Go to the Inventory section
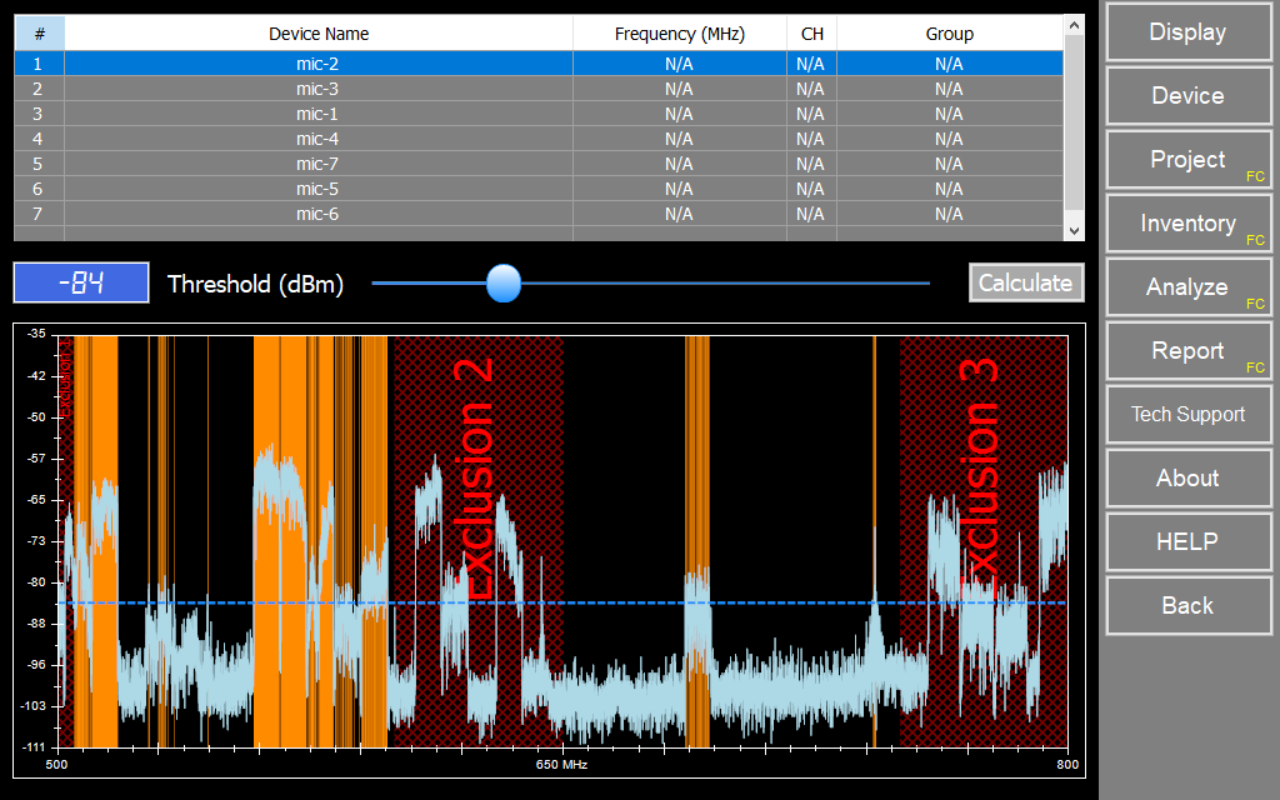The width and height of the screenshot is (1280, 800). click(x=1188, y=224)
